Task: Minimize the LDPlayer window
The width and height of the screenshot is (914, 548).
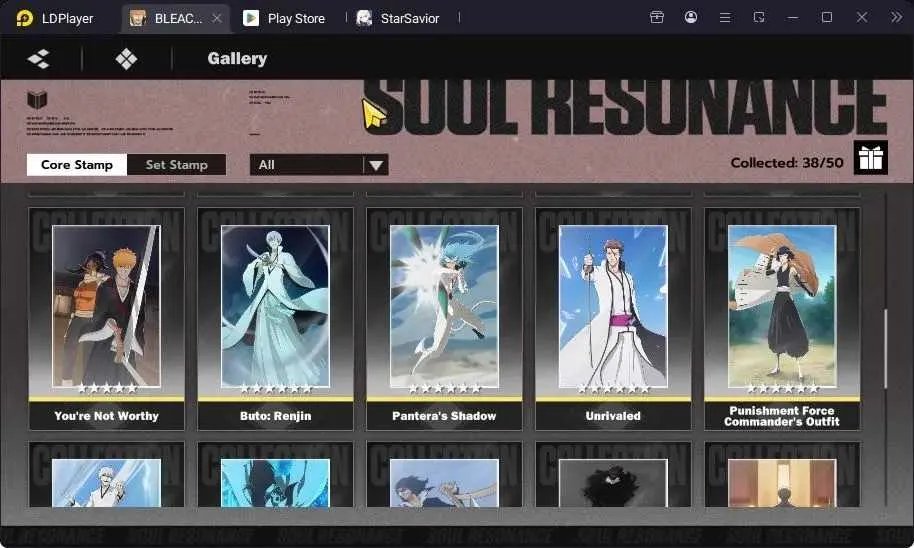Action: [793, 17]
